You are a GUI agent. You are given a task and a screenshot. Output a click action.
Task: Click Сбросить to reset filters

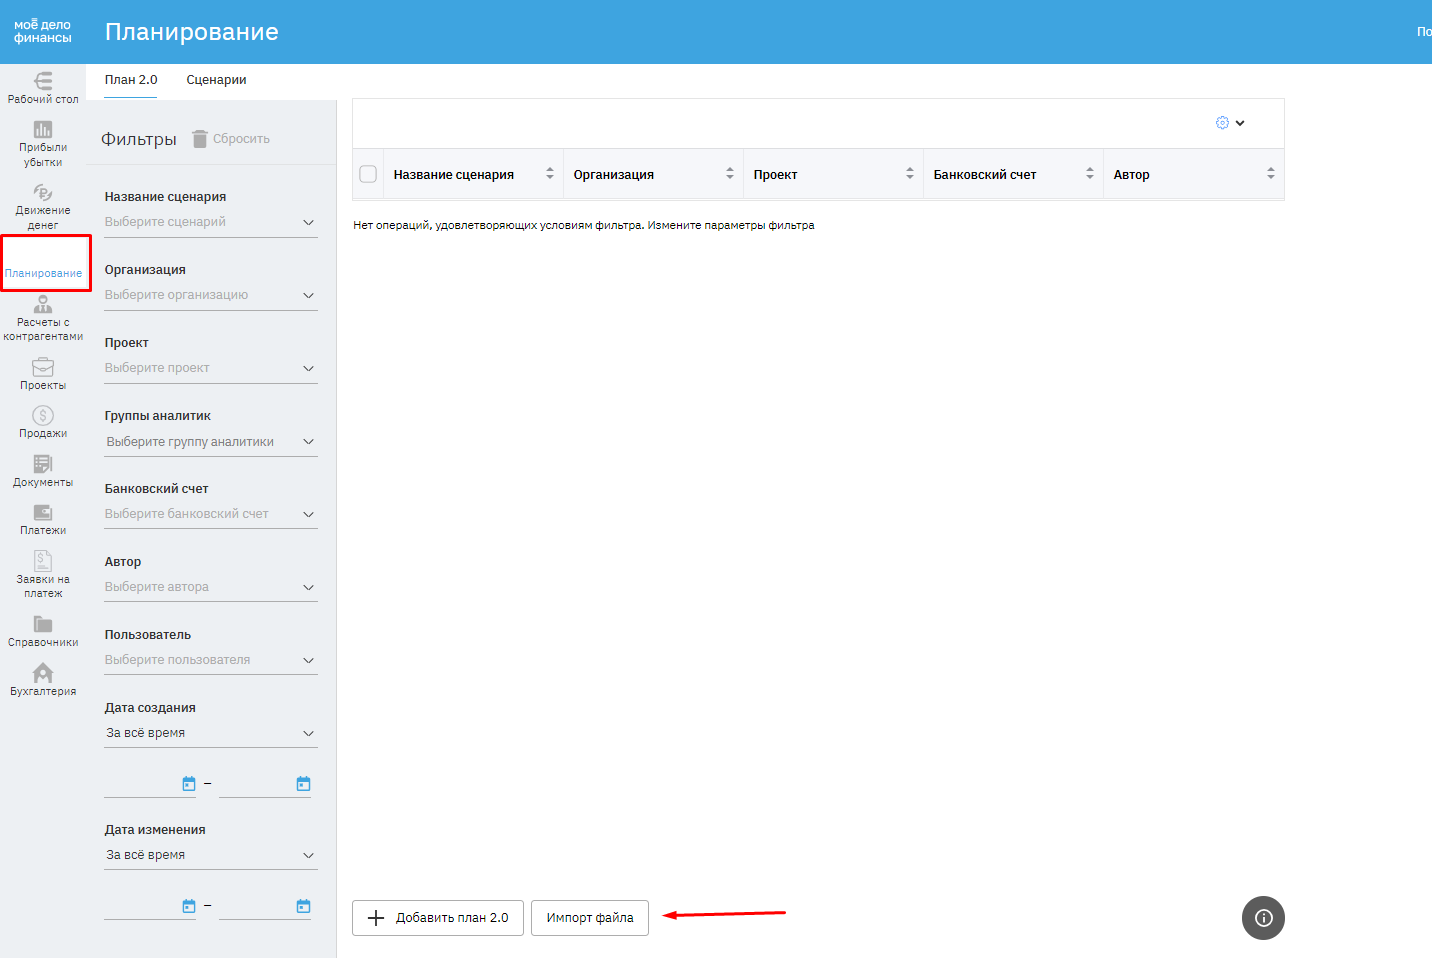(241, 139)
